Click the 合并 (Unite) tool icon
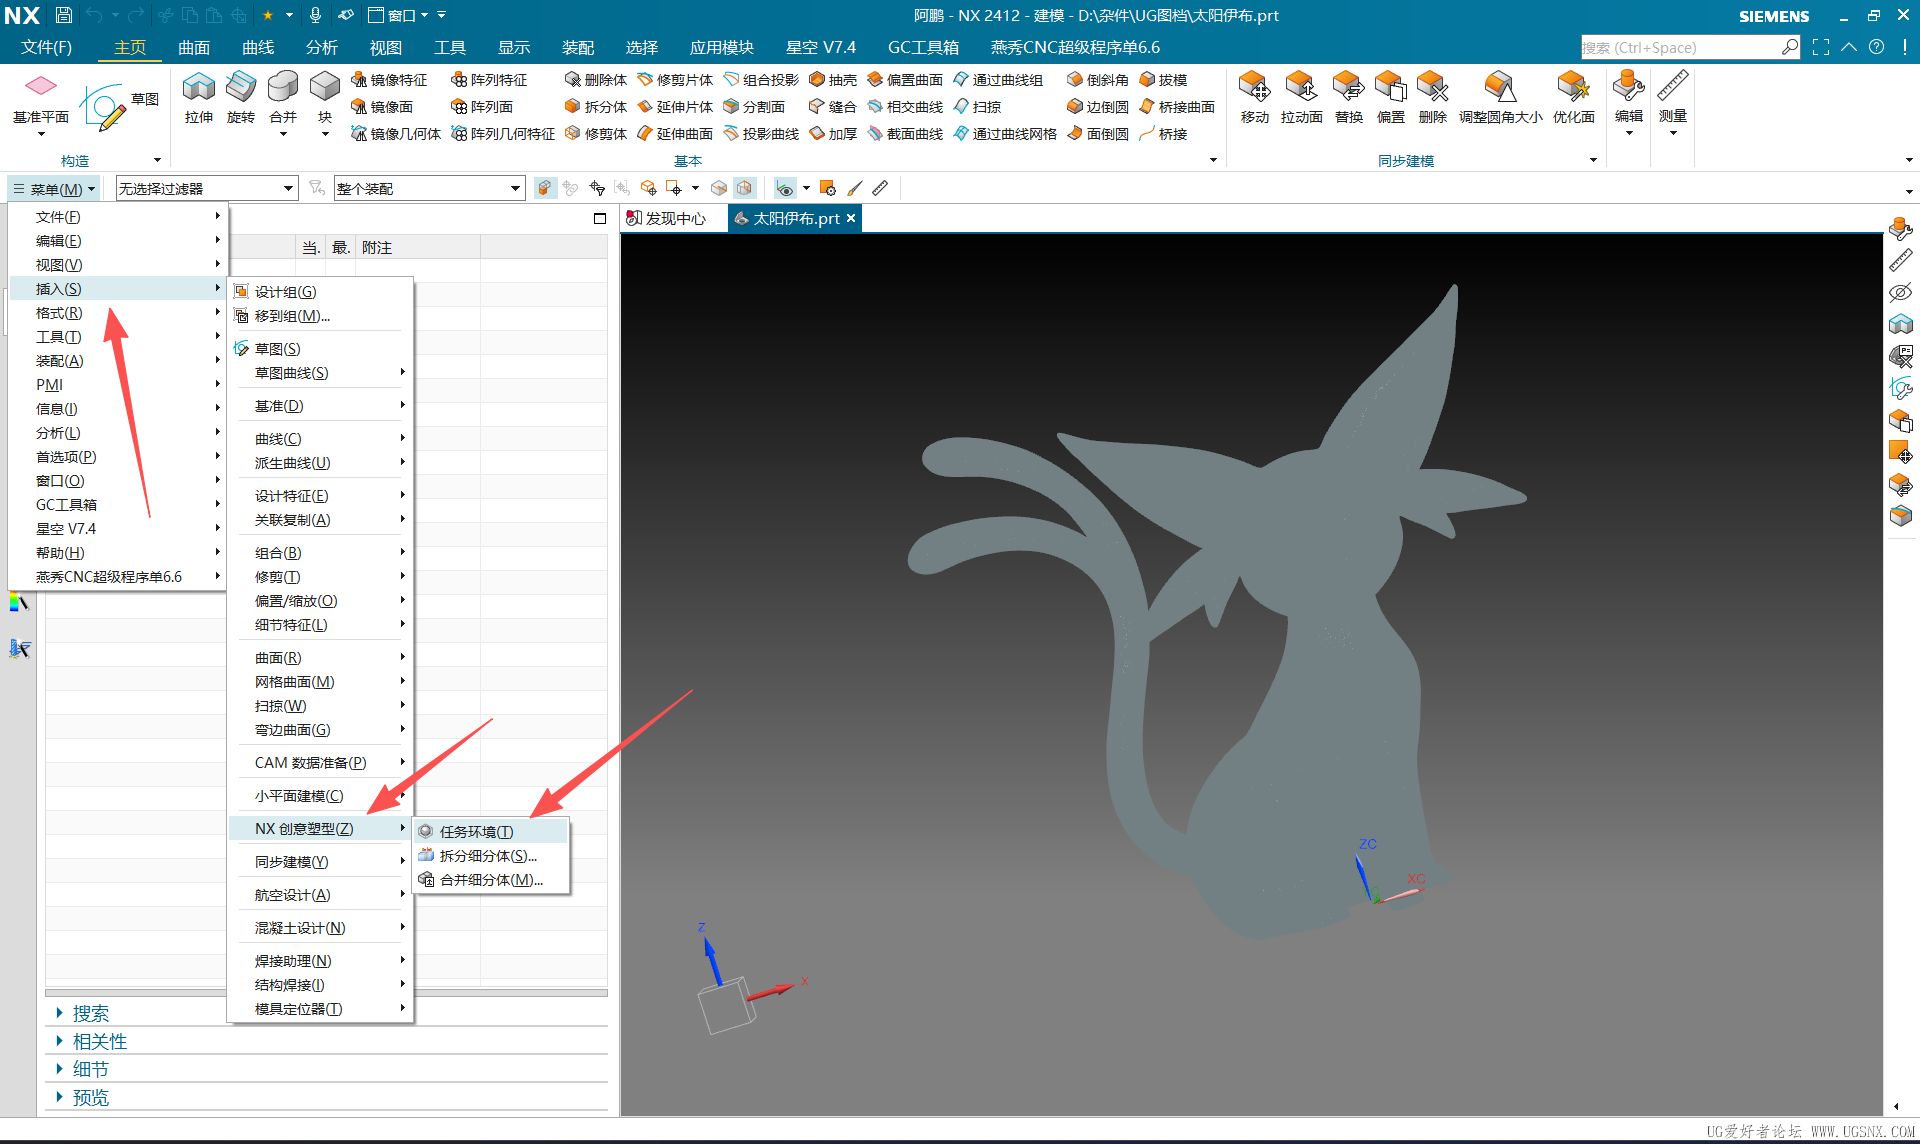 [283, 88]
